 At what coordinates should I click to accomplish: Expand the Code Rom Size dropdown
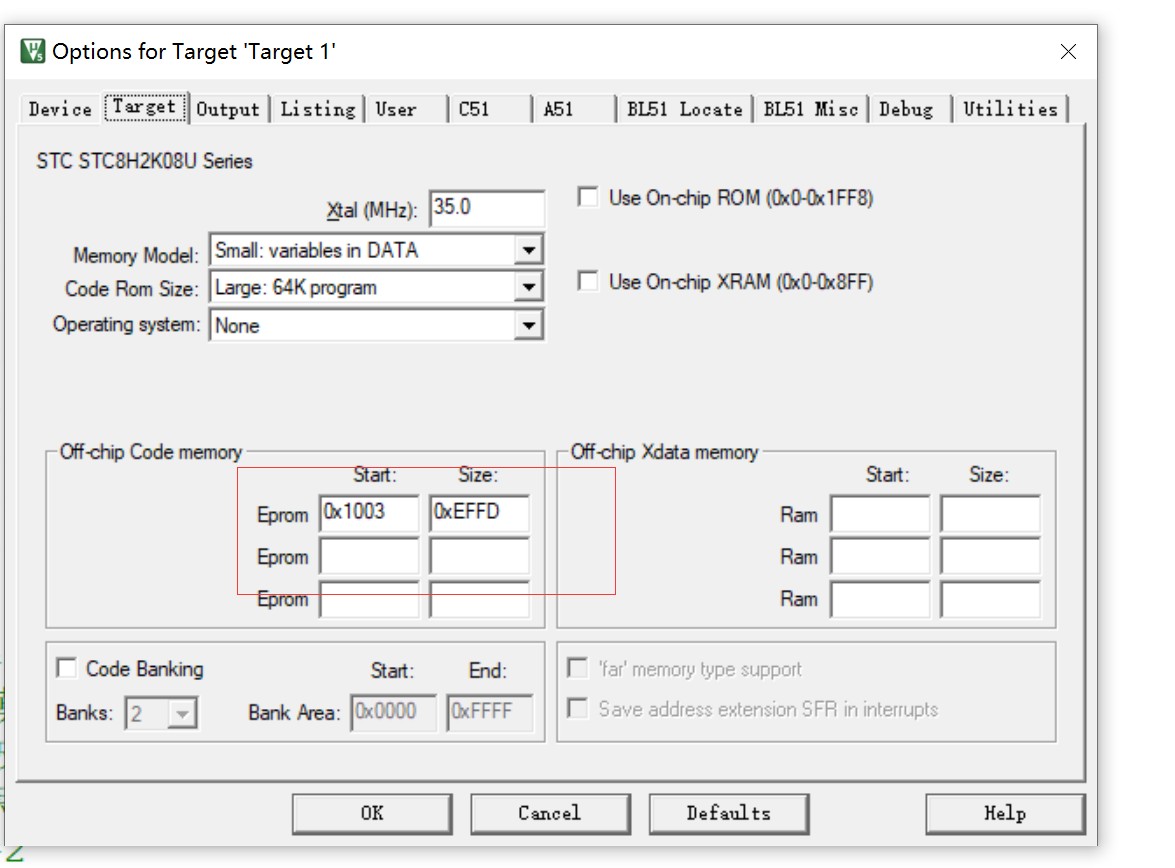pyautogui.click(x=529, y=287)
